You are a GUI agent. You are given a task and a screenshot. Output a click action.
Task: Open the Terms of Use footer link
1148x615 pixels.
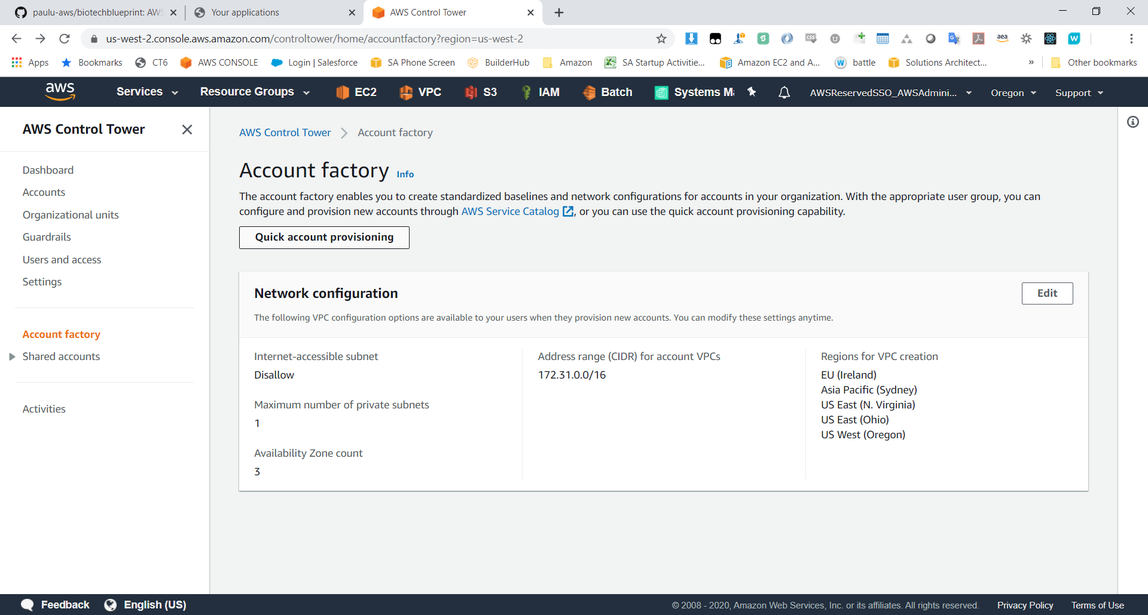coord(1097,605)
